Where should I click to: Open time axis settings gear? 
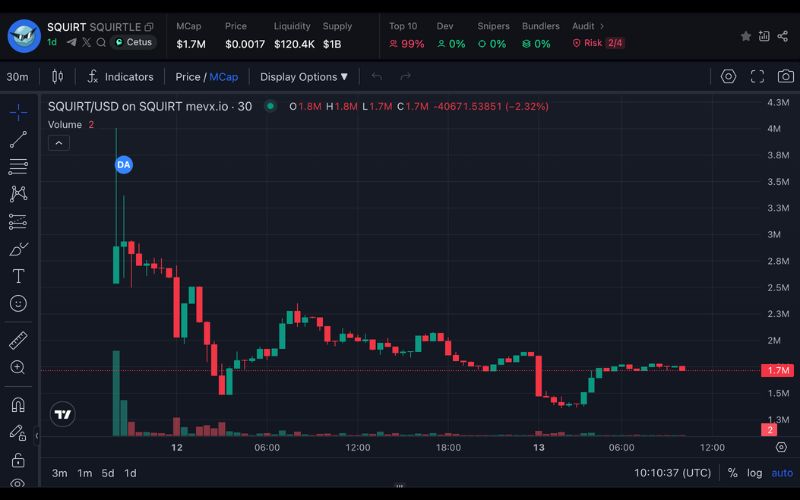(781, 447)
